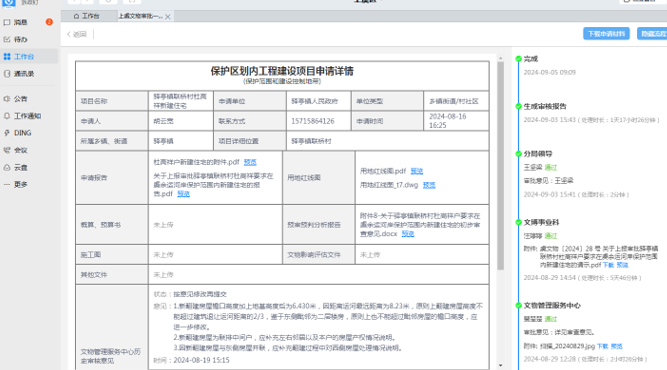Click the 文物管理服务中心 timeline step marker
667x370 pixels.
pos(519,305)
